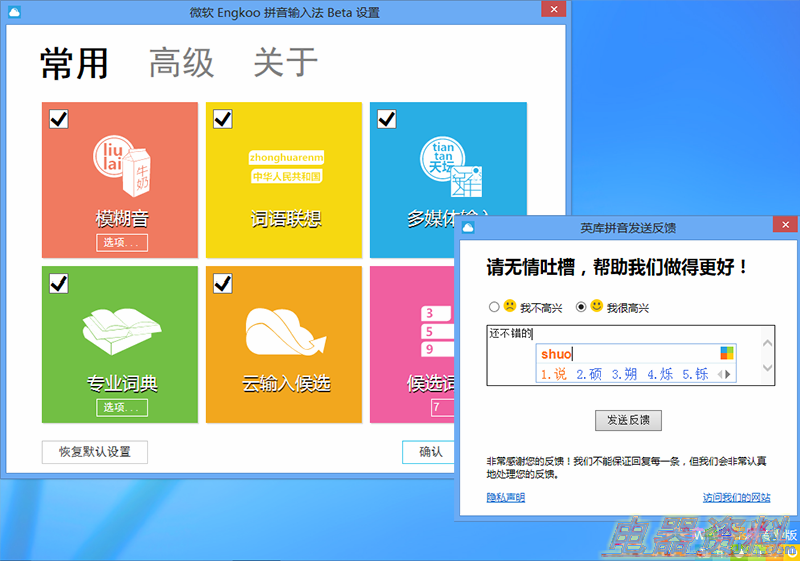This screenshot has width=800, height=561.
Task: Click the 词语联想 zhonghuarenm tile icon
Action: (x=286, y=166)
